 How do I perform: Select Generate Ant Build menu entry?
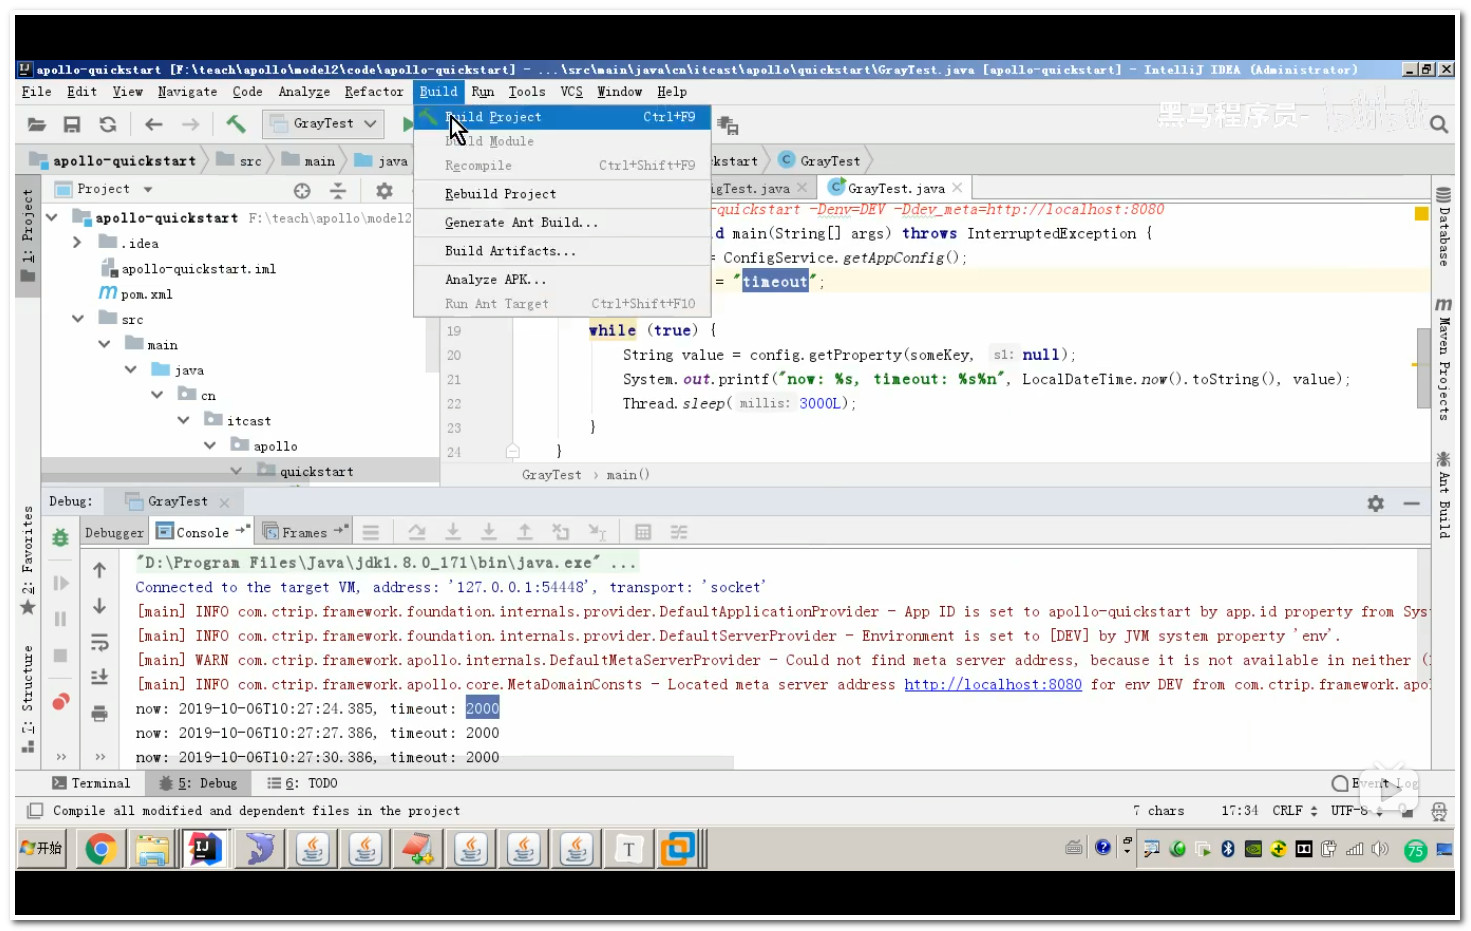(x=562, y=222)
